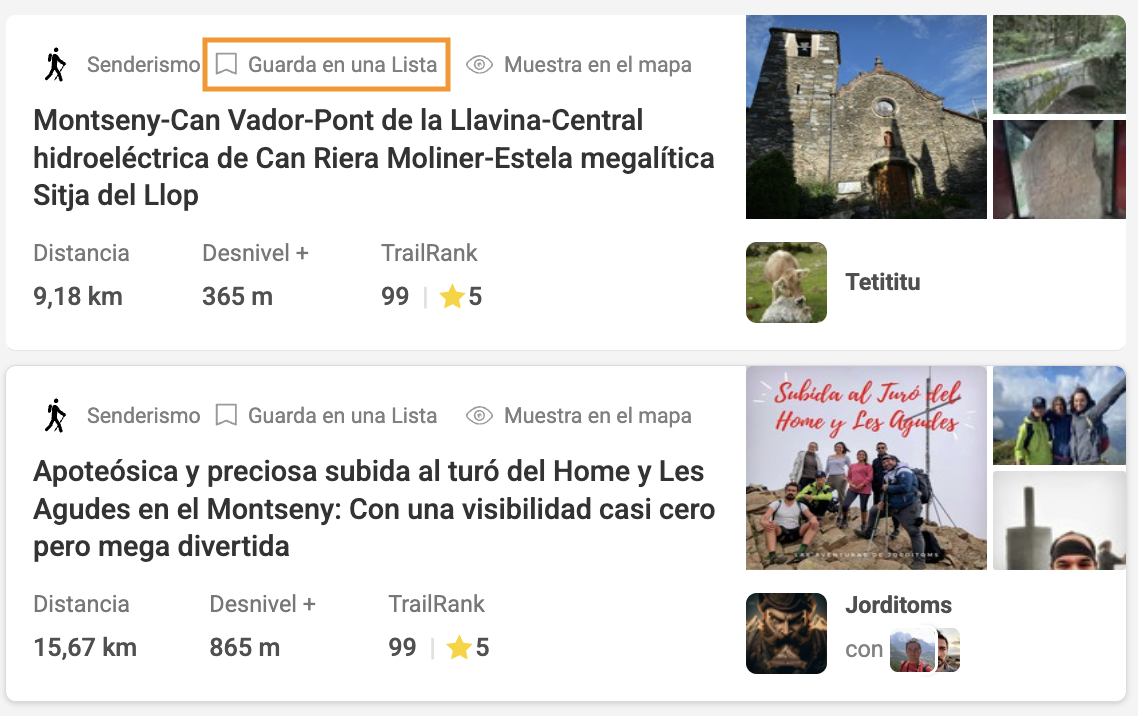Click the hiker icon on the second trail card

tap(55, 416)
